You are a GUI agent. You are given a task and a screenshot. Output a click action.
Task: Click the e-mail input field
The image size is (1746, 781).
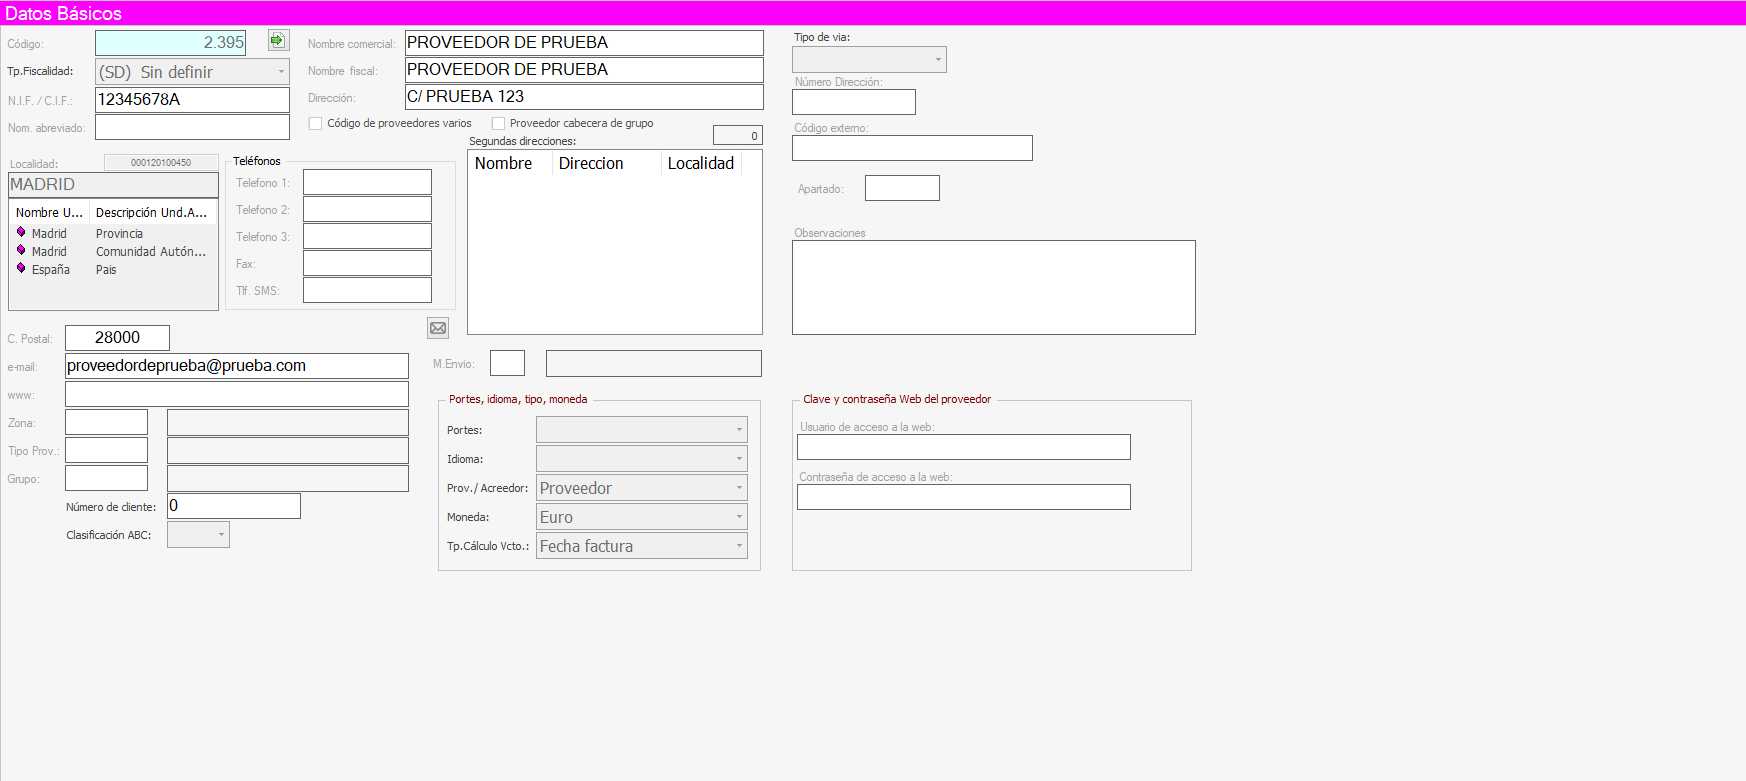236,366
